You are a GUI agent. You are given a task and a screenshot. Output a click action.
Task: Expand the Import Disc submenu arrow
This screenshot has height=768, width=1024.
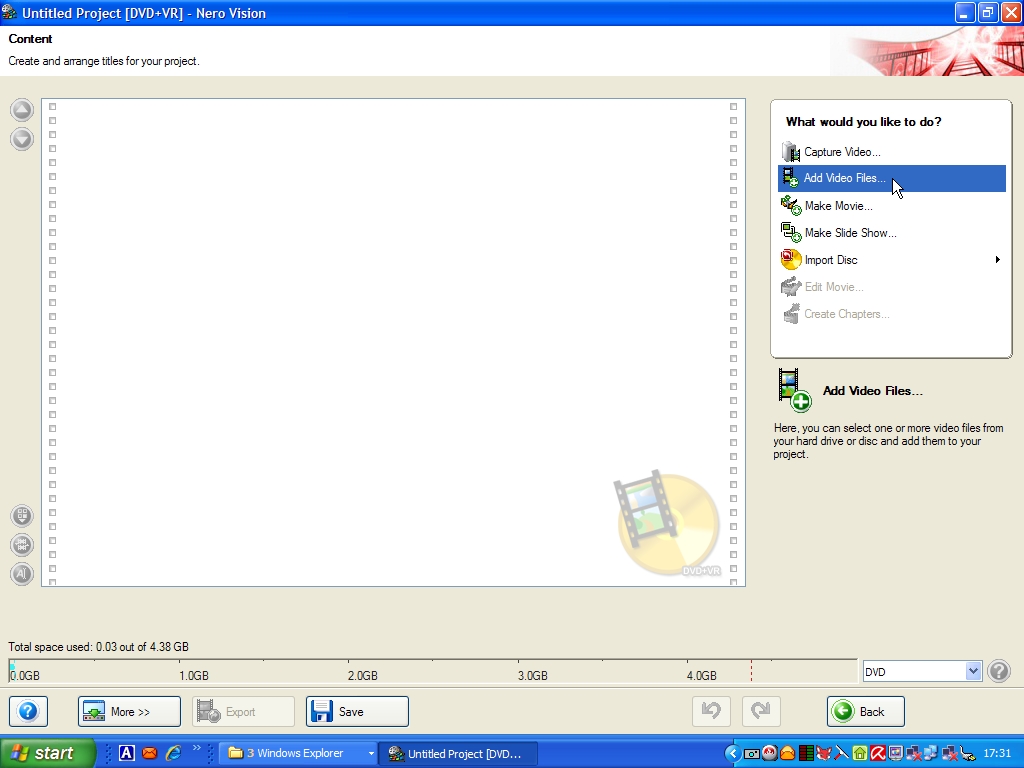(997, 260)
